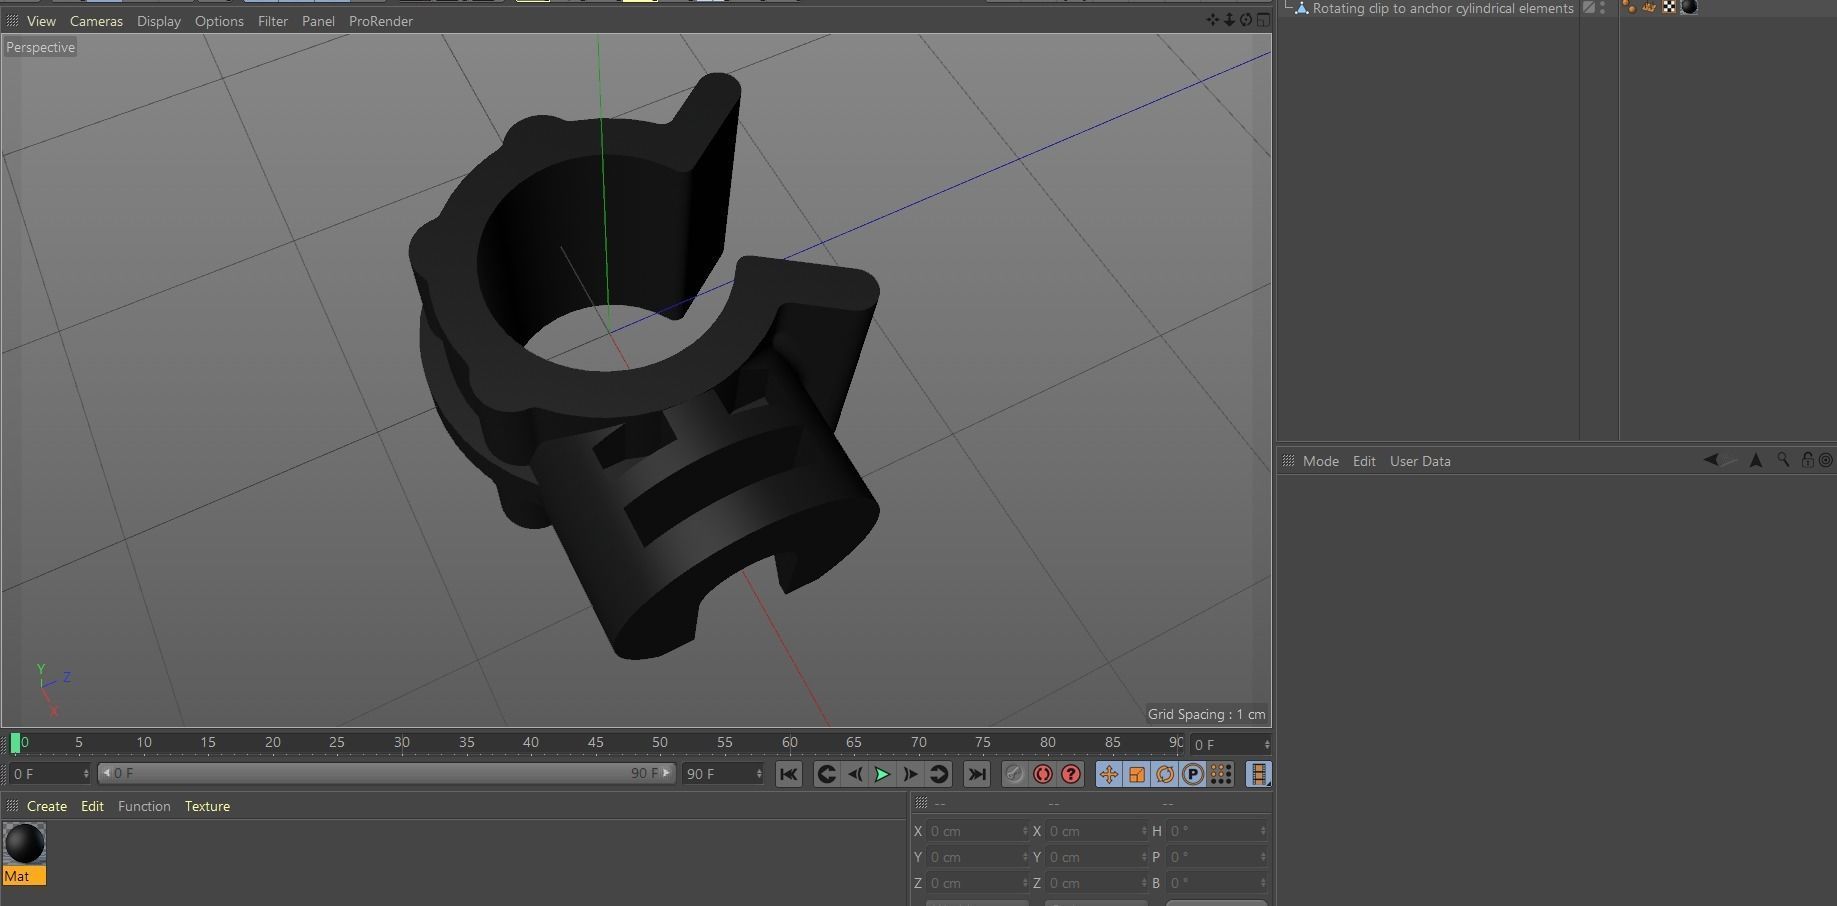Select the orange crown-shaped tag on object

[1649, 7]
